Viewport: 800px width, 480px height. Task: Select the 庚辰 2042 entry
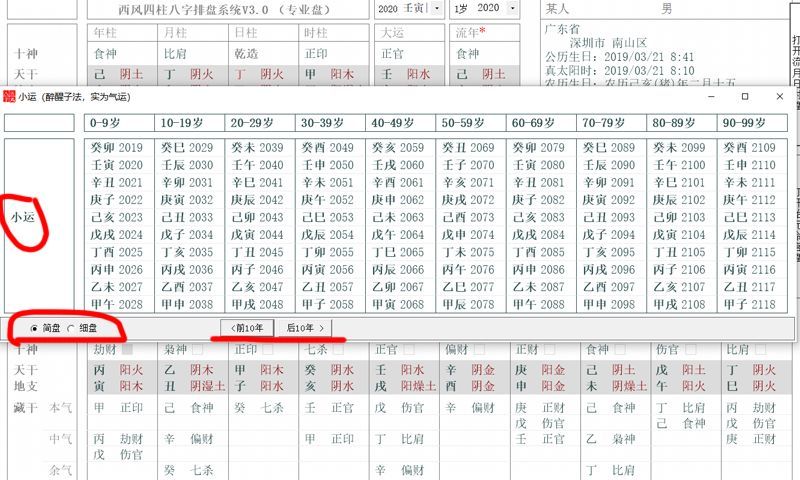click(x=258, y=200)
